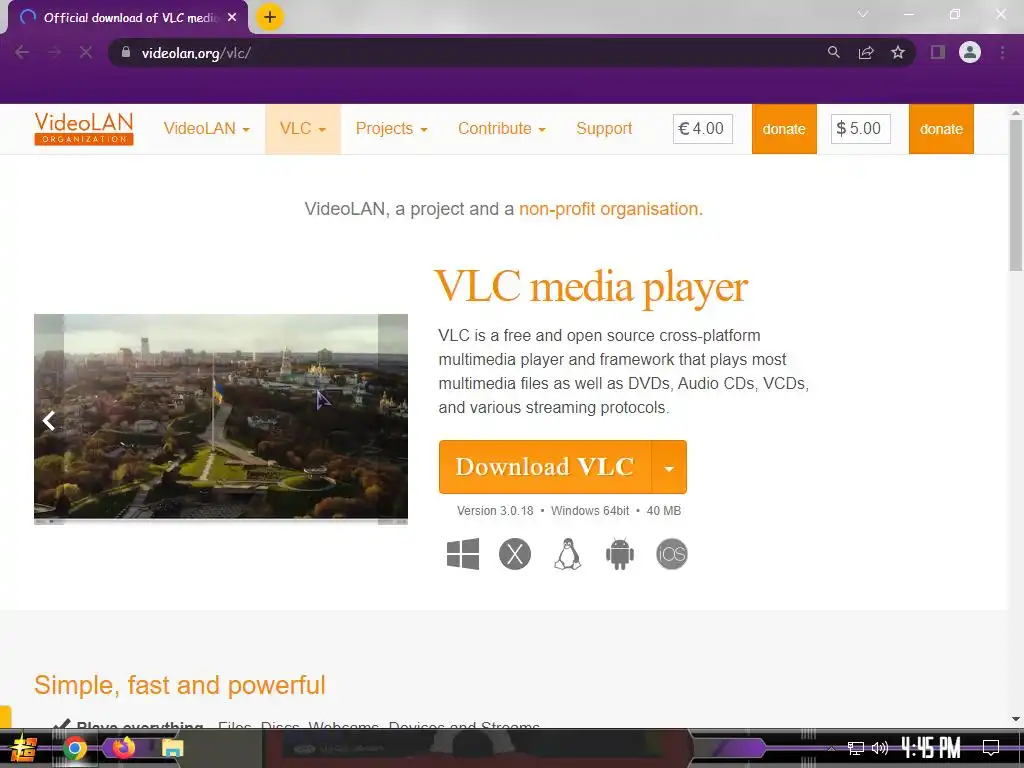Click donate button next to dollar amount
The height and width of the screenshot is (768, 1024).
point(941,129)
